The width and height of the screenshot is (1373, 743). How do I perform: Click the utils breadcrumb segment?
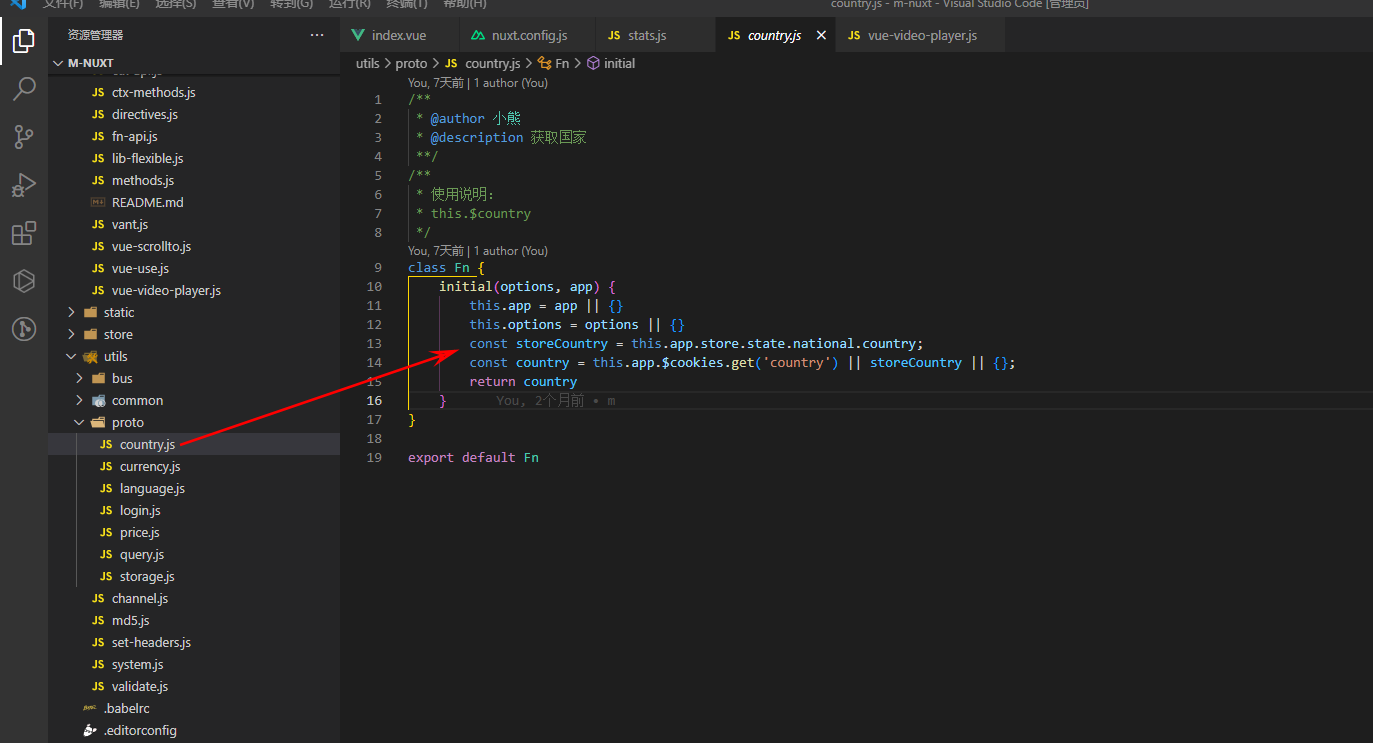(368, 63)
